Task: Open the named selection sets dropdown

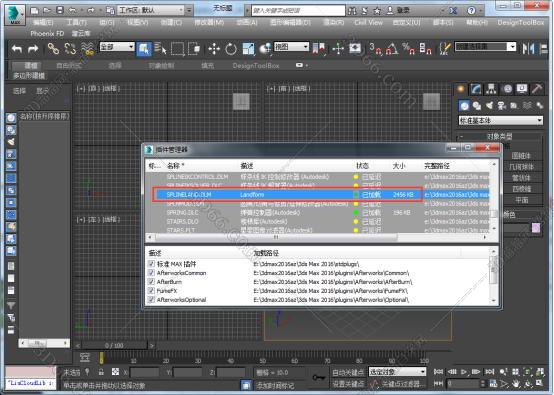Action: (485, 47)
